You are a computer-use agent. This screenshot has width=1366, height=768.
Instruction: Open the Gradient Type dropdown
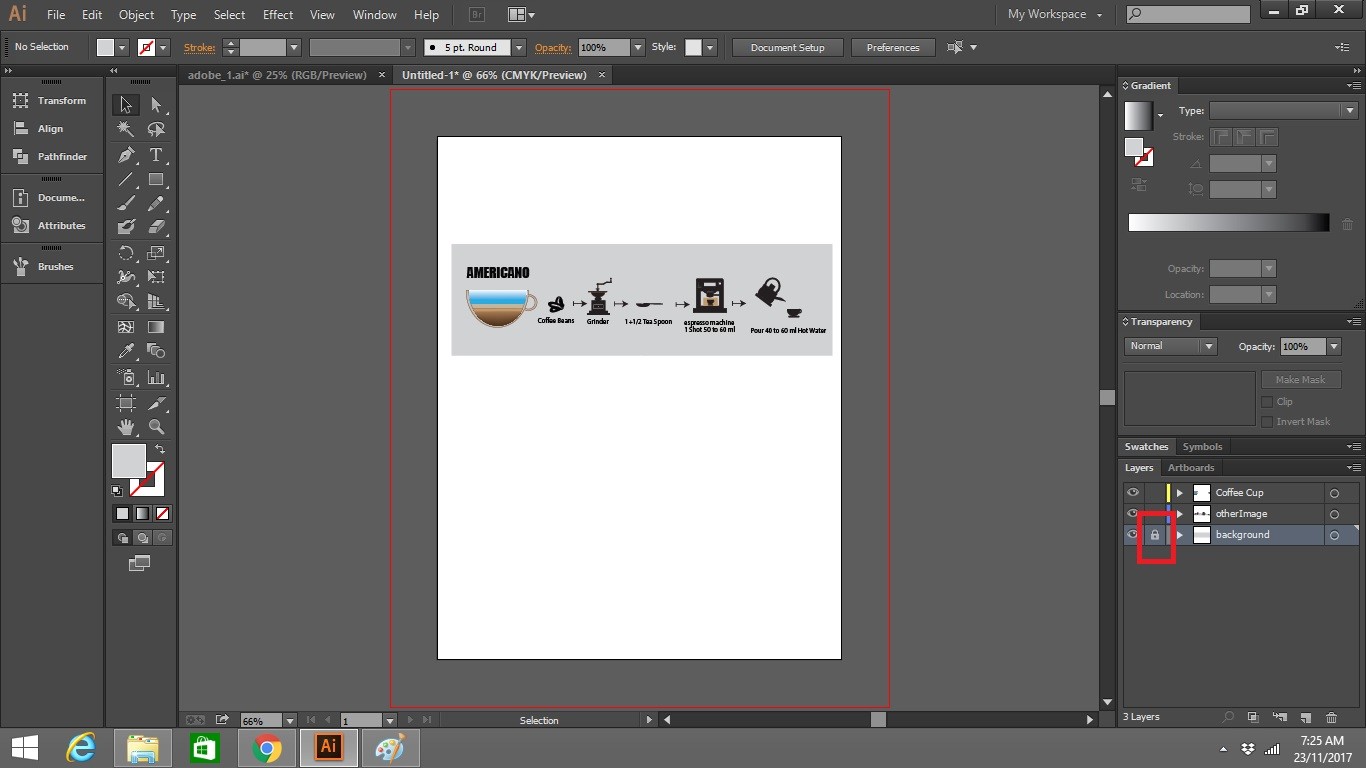tap(1283, 111)
